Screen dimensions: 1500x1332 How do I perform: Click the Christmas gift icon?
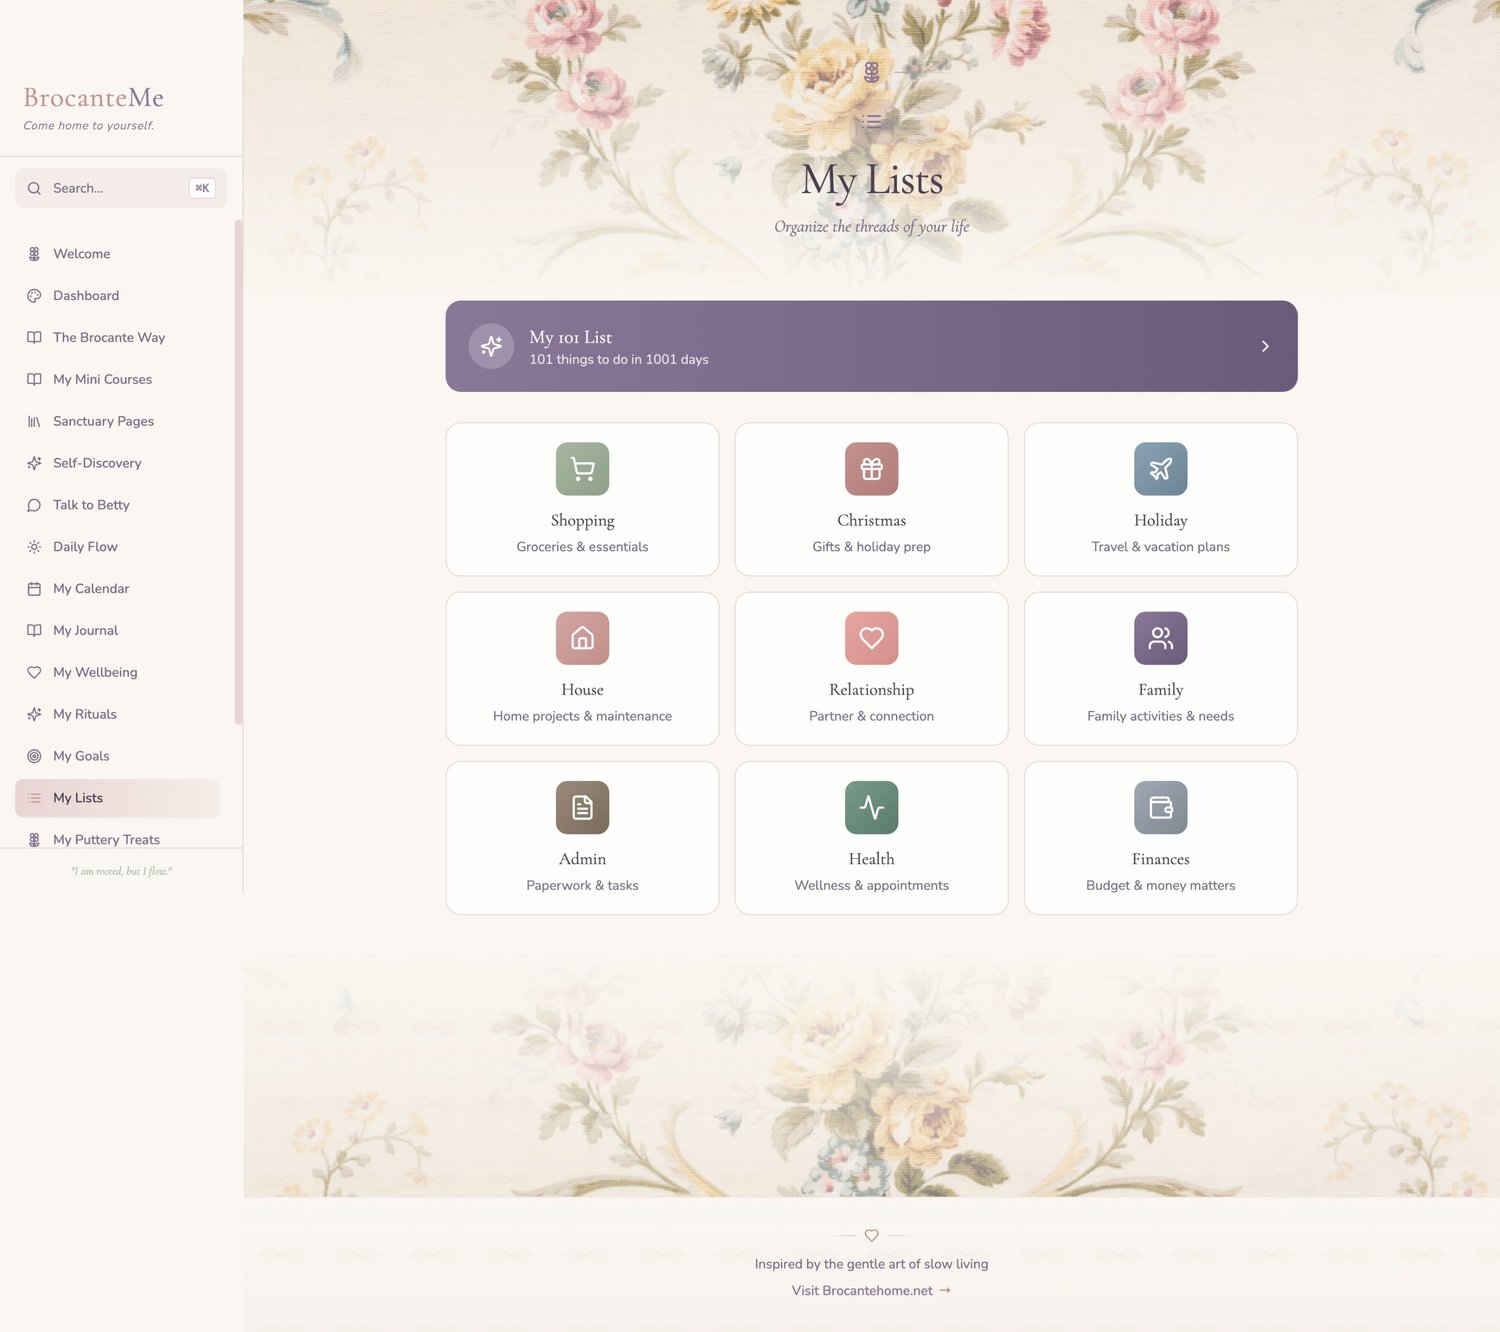pos(871,469)
